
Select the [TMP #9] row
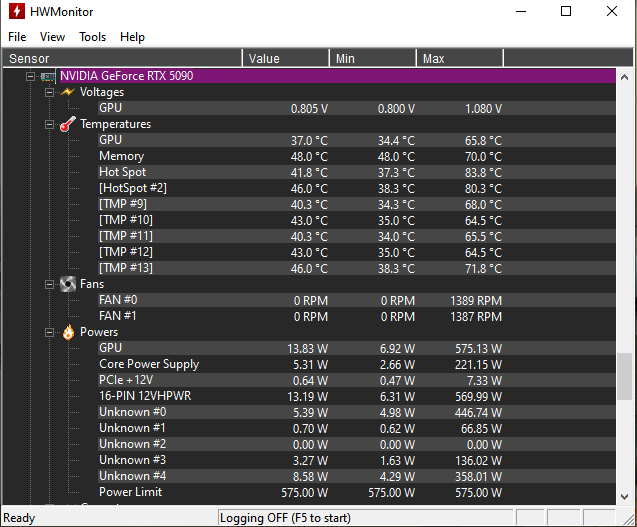point(357,204)
